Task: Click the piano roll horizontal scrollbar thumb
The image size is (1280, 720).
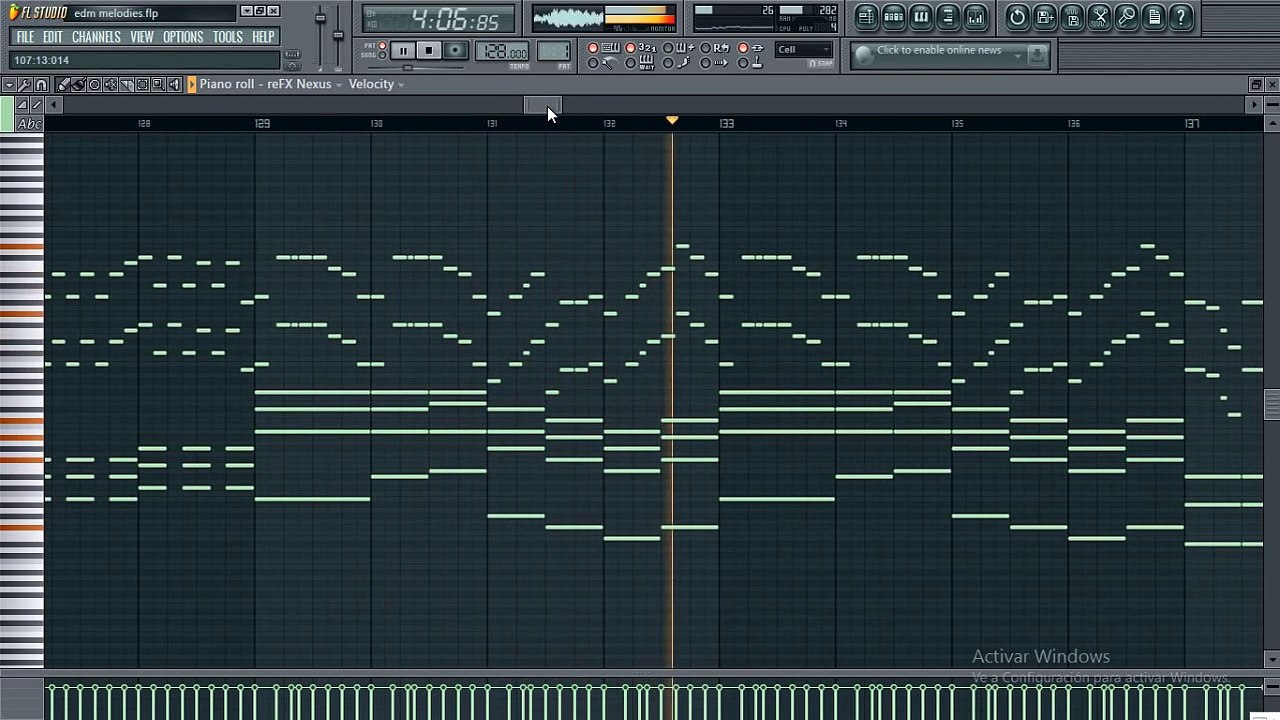Action: click(x=543, y=105)
